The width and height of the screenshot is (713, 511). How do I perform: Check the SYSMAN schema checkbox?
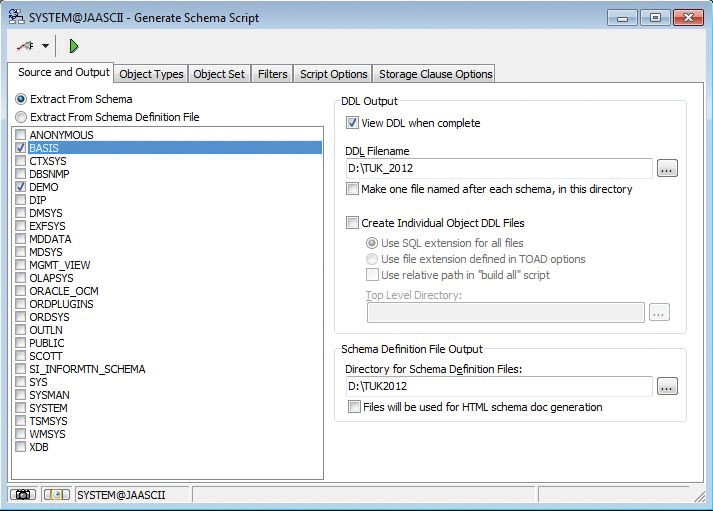click(20, 395)
